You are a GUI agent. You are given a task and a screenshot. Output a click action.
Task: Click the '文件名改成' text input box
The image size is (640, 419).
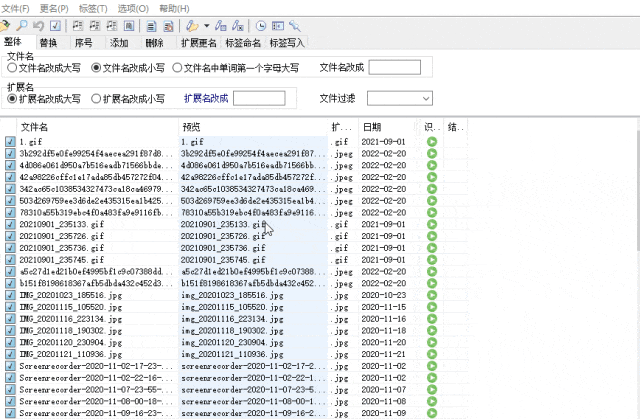point(395,67)
